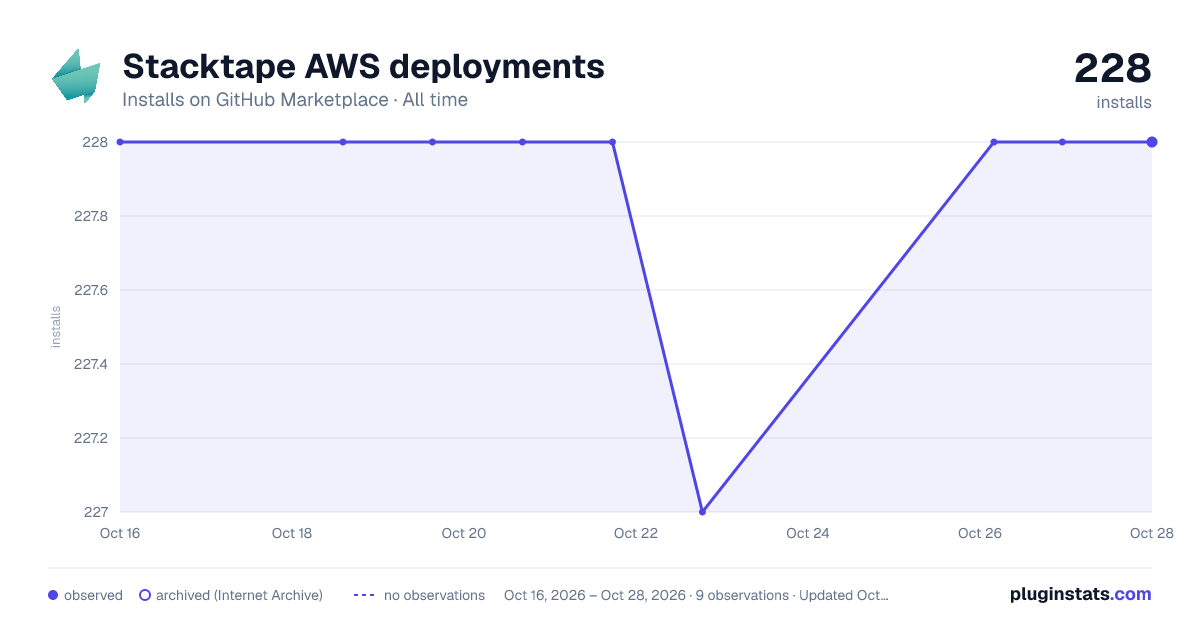Open the pluginstats.com link
The image size is (1200, 630).
tap(1081, 594)
